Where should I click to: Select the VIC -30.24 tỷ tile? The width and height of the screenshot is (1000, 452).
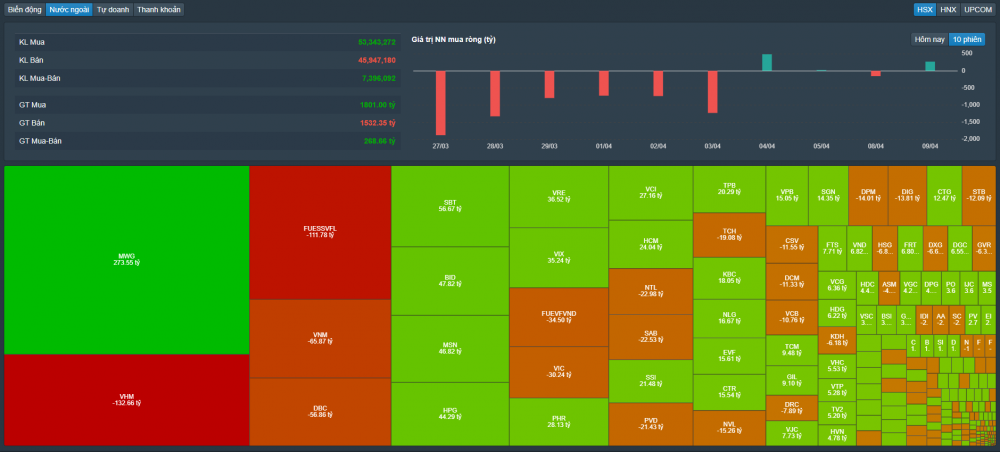(559, 372)
